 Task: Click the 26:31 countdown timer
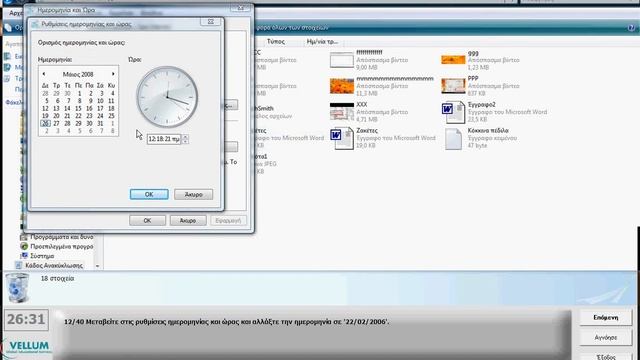point(26,320)
